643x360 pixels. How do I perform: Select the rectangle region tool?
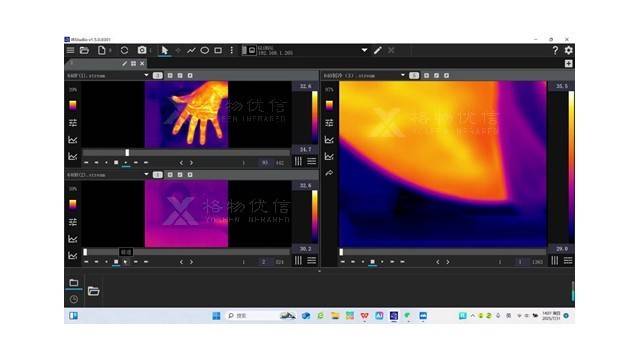point(218,50)
